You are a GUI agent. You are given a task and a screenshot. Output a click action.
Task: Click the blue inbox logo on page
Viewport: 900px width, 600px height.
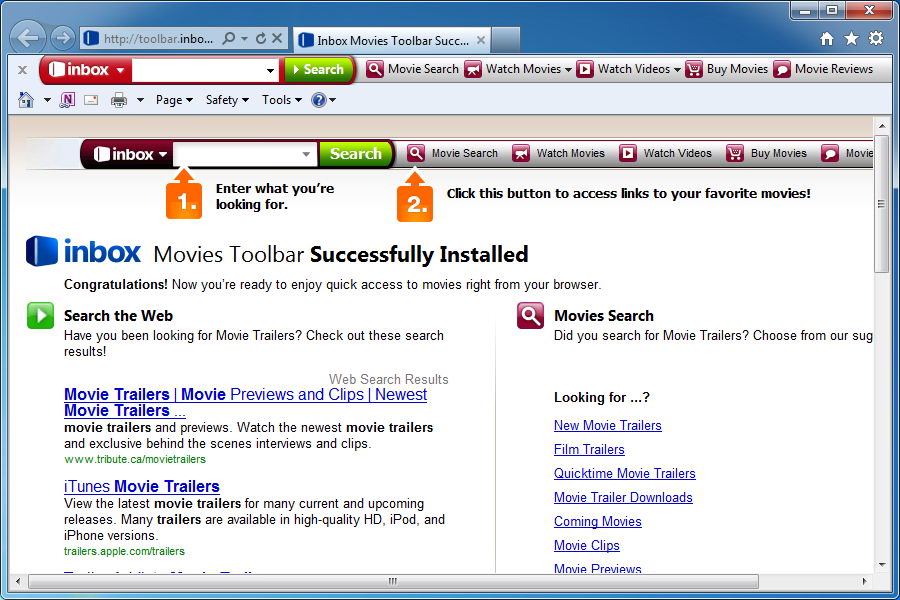[x=83, y=251]
